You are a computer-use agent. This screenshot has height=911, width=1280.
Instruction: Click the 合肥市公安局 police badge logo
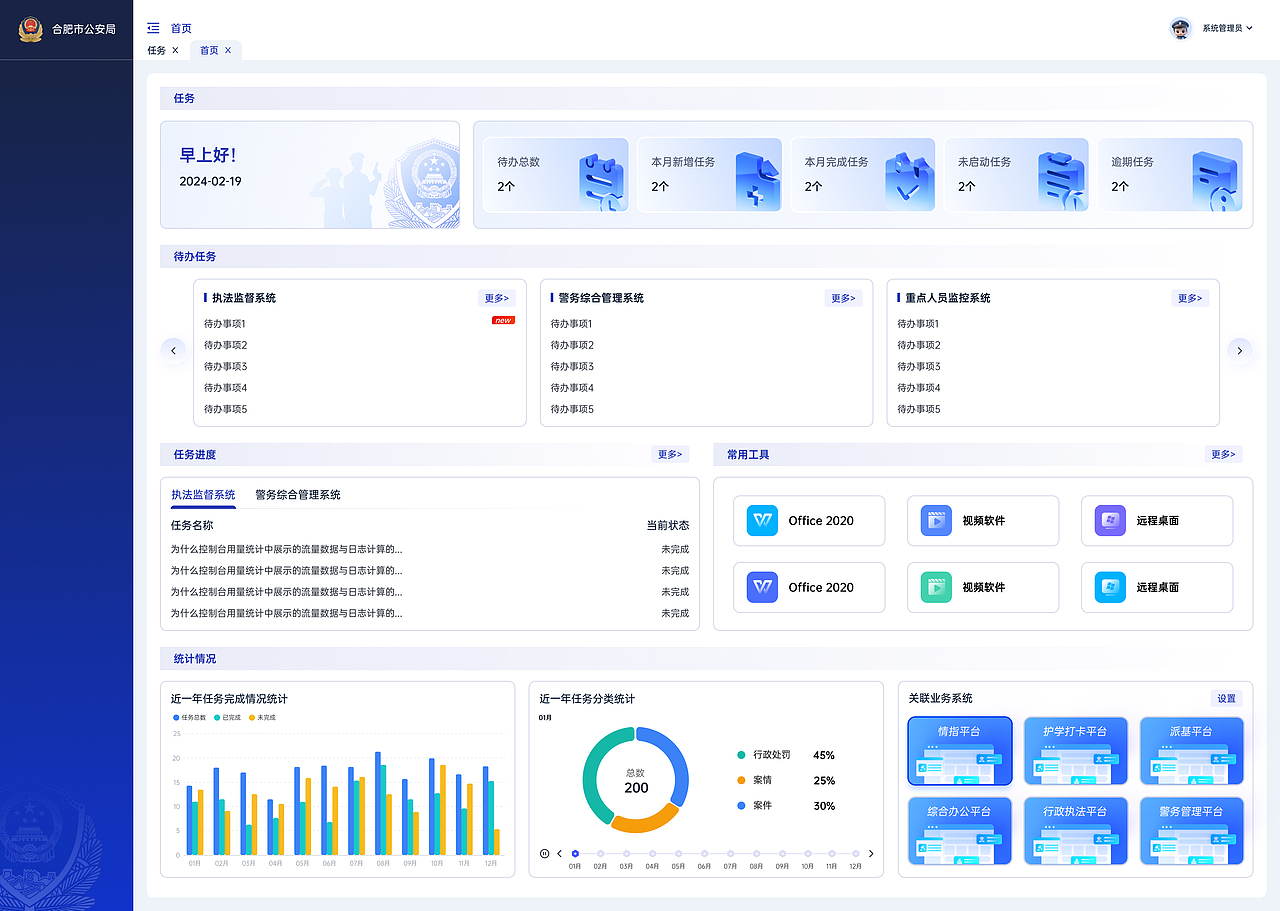click(x=31, y=29)
